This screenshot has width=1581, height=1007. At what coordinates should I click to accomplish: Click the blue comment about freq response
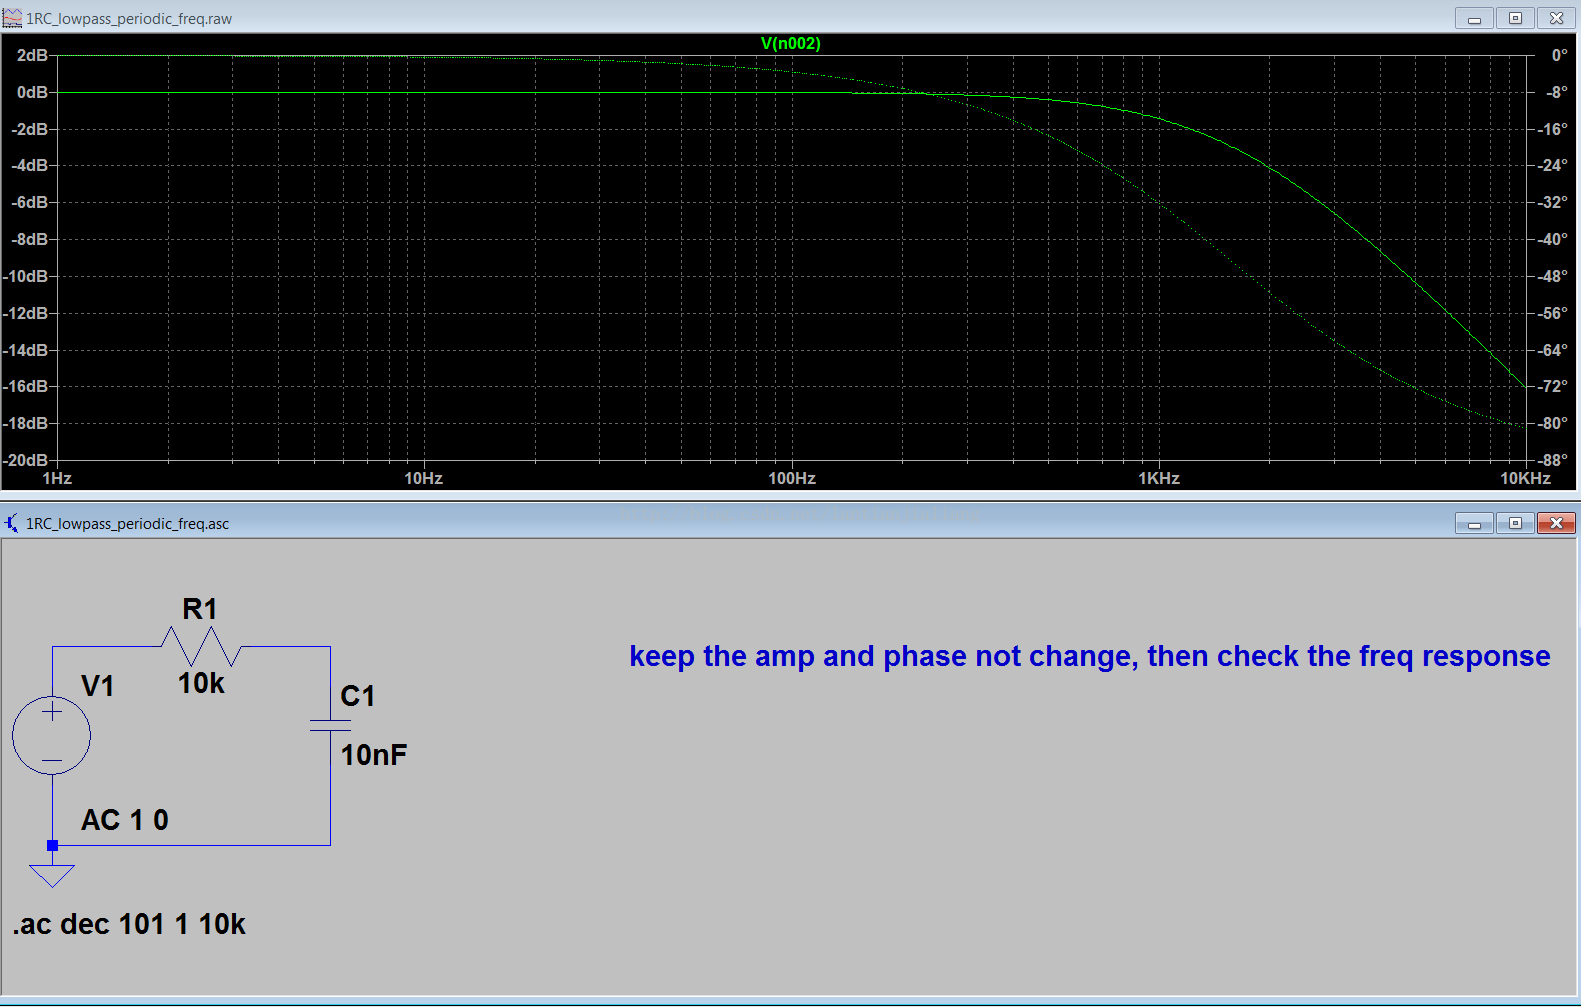[x=1090, y=656]
